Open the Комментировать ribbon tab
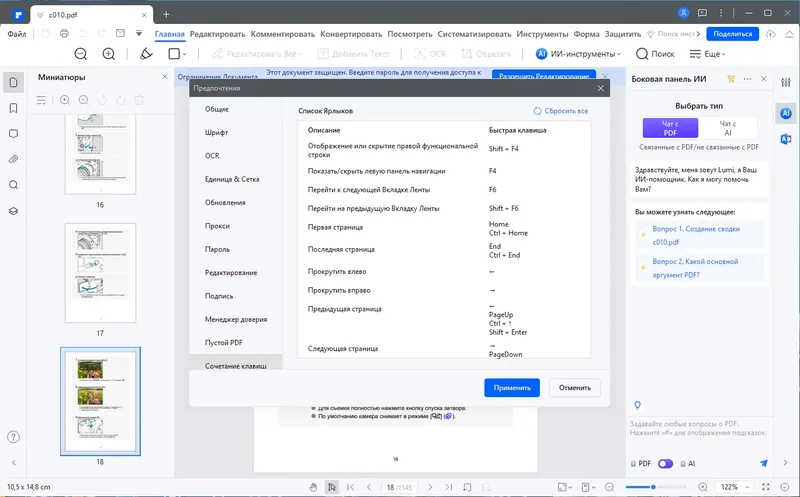This screenshot has height=497, width=800. click(283, 34)
